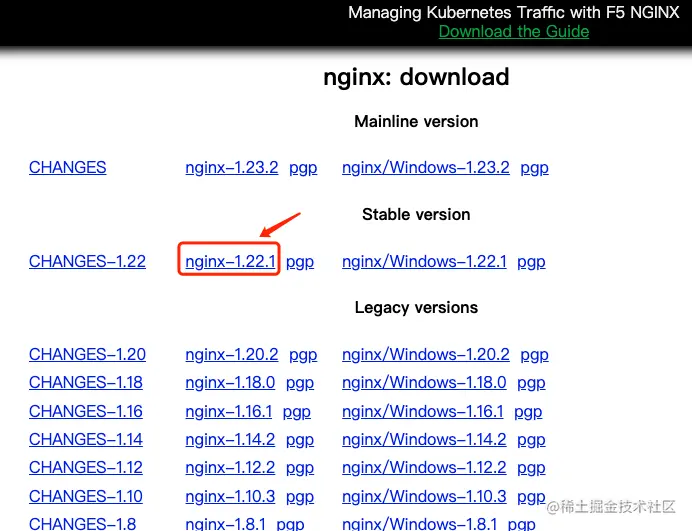Open pgp signature for nginx-1.23.2

tap(303, 169)
